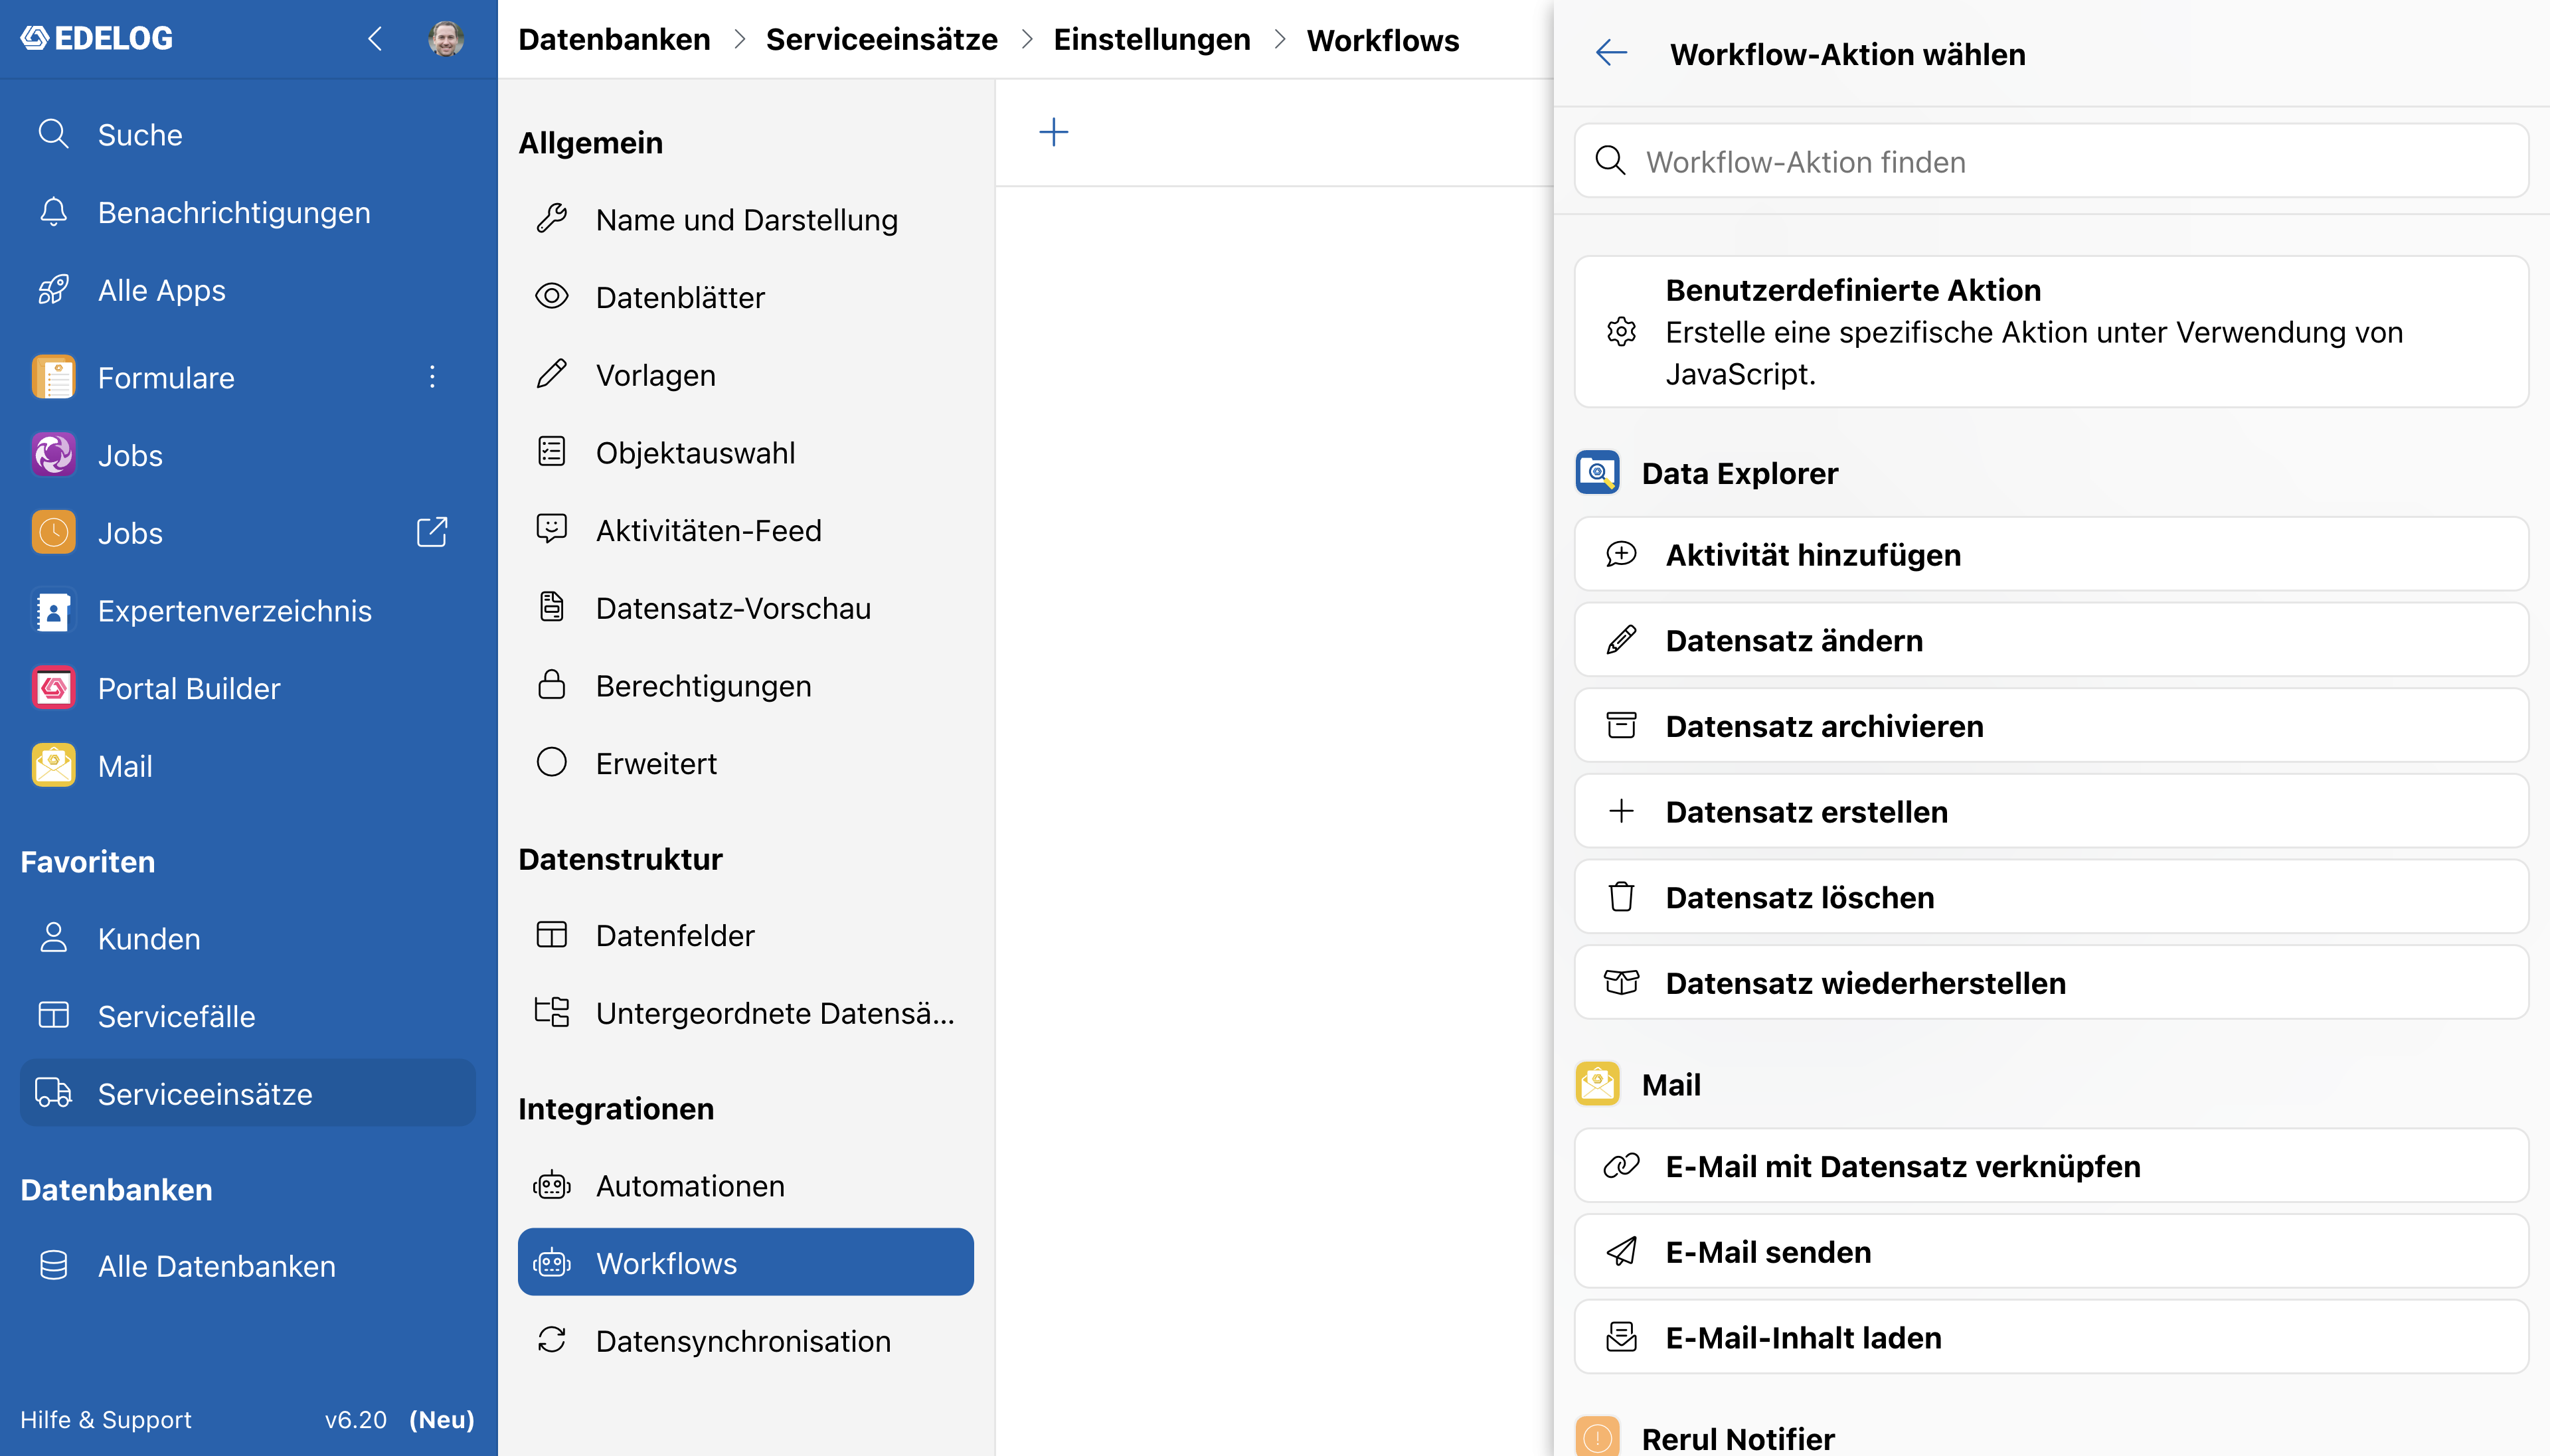2550x1456 pixels.
Task: Open Datenblätter settings eye icon
Action: pos(552,296)
